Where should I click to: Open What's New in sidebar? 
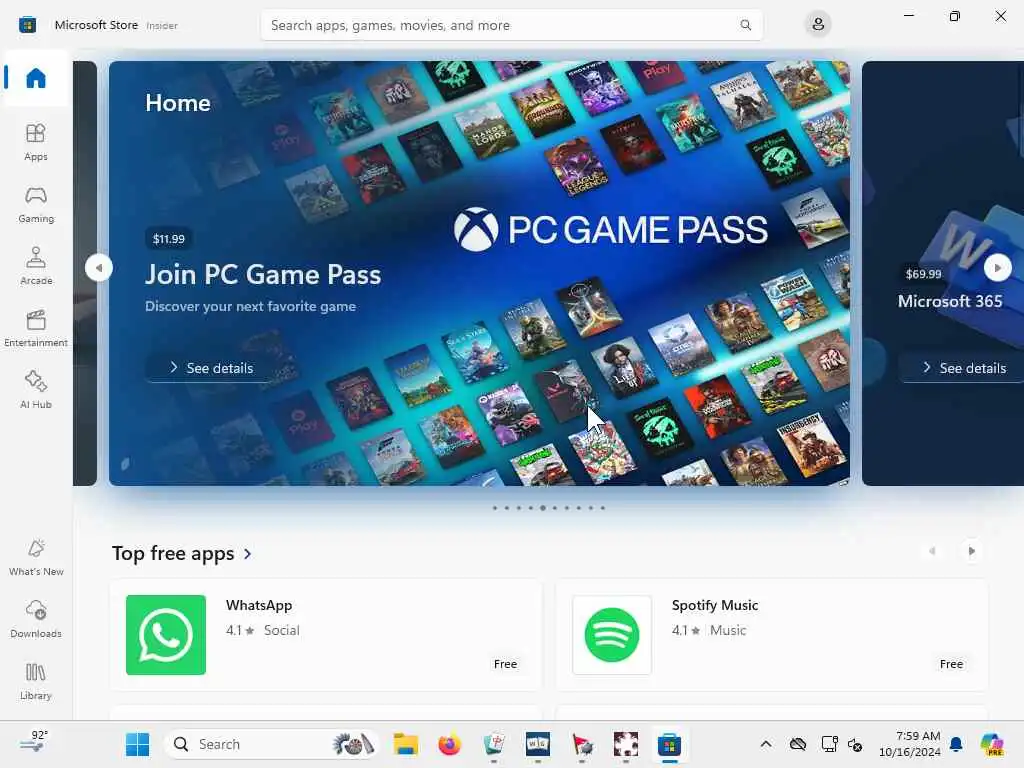coord(36,558)
